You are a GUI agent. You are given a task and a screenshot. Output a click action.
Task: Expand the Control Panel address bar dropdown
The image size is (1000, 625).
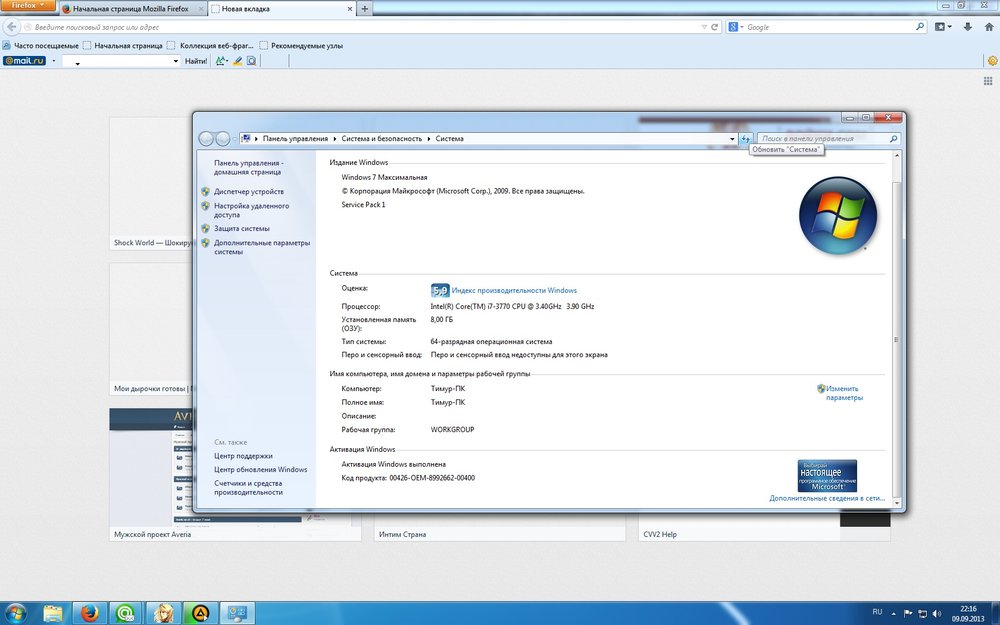733,139
